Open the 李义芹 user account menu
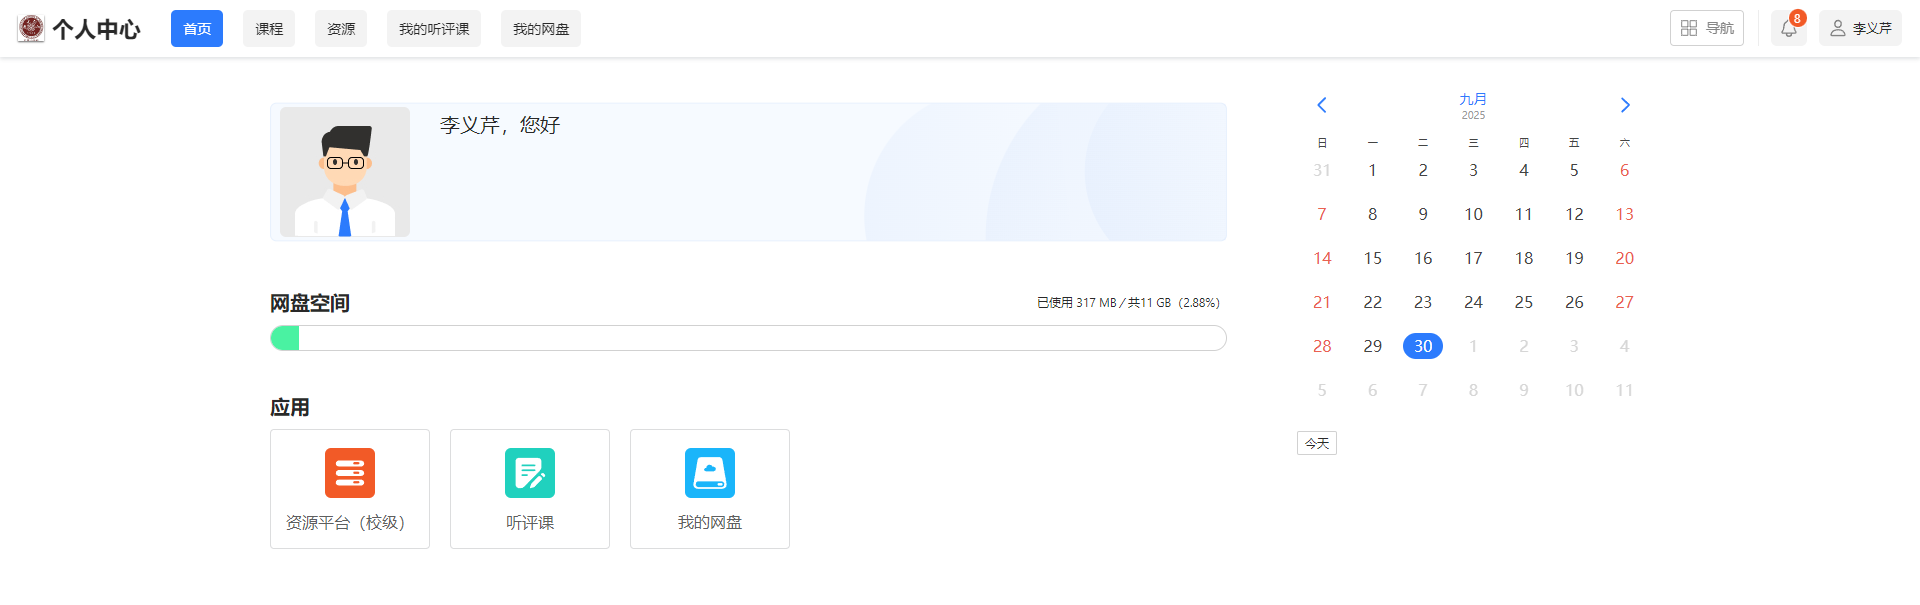This screenshot has width=1920, height=605. coord(1860,29)
